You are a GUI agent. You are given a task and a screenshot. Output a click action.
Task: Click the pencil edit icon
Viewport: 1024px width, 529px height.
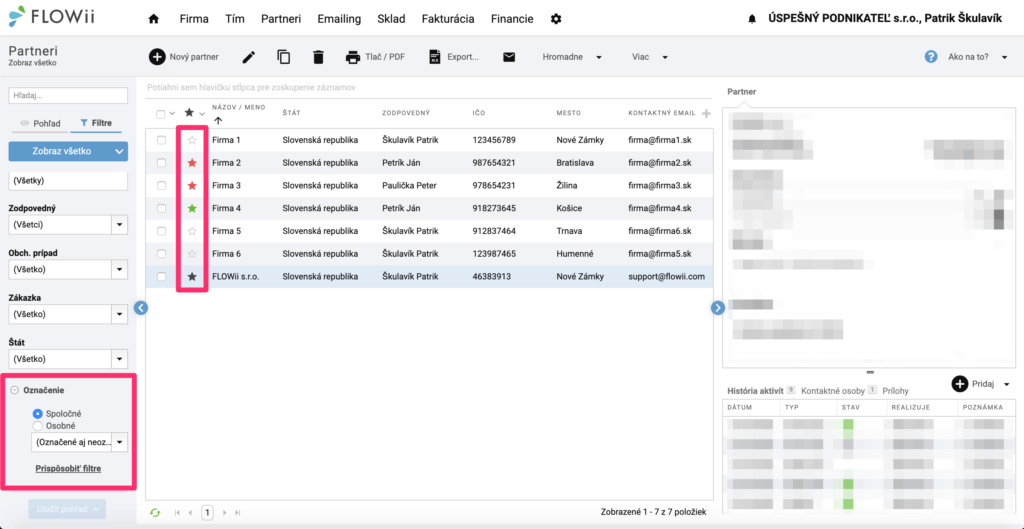(248, 57)
